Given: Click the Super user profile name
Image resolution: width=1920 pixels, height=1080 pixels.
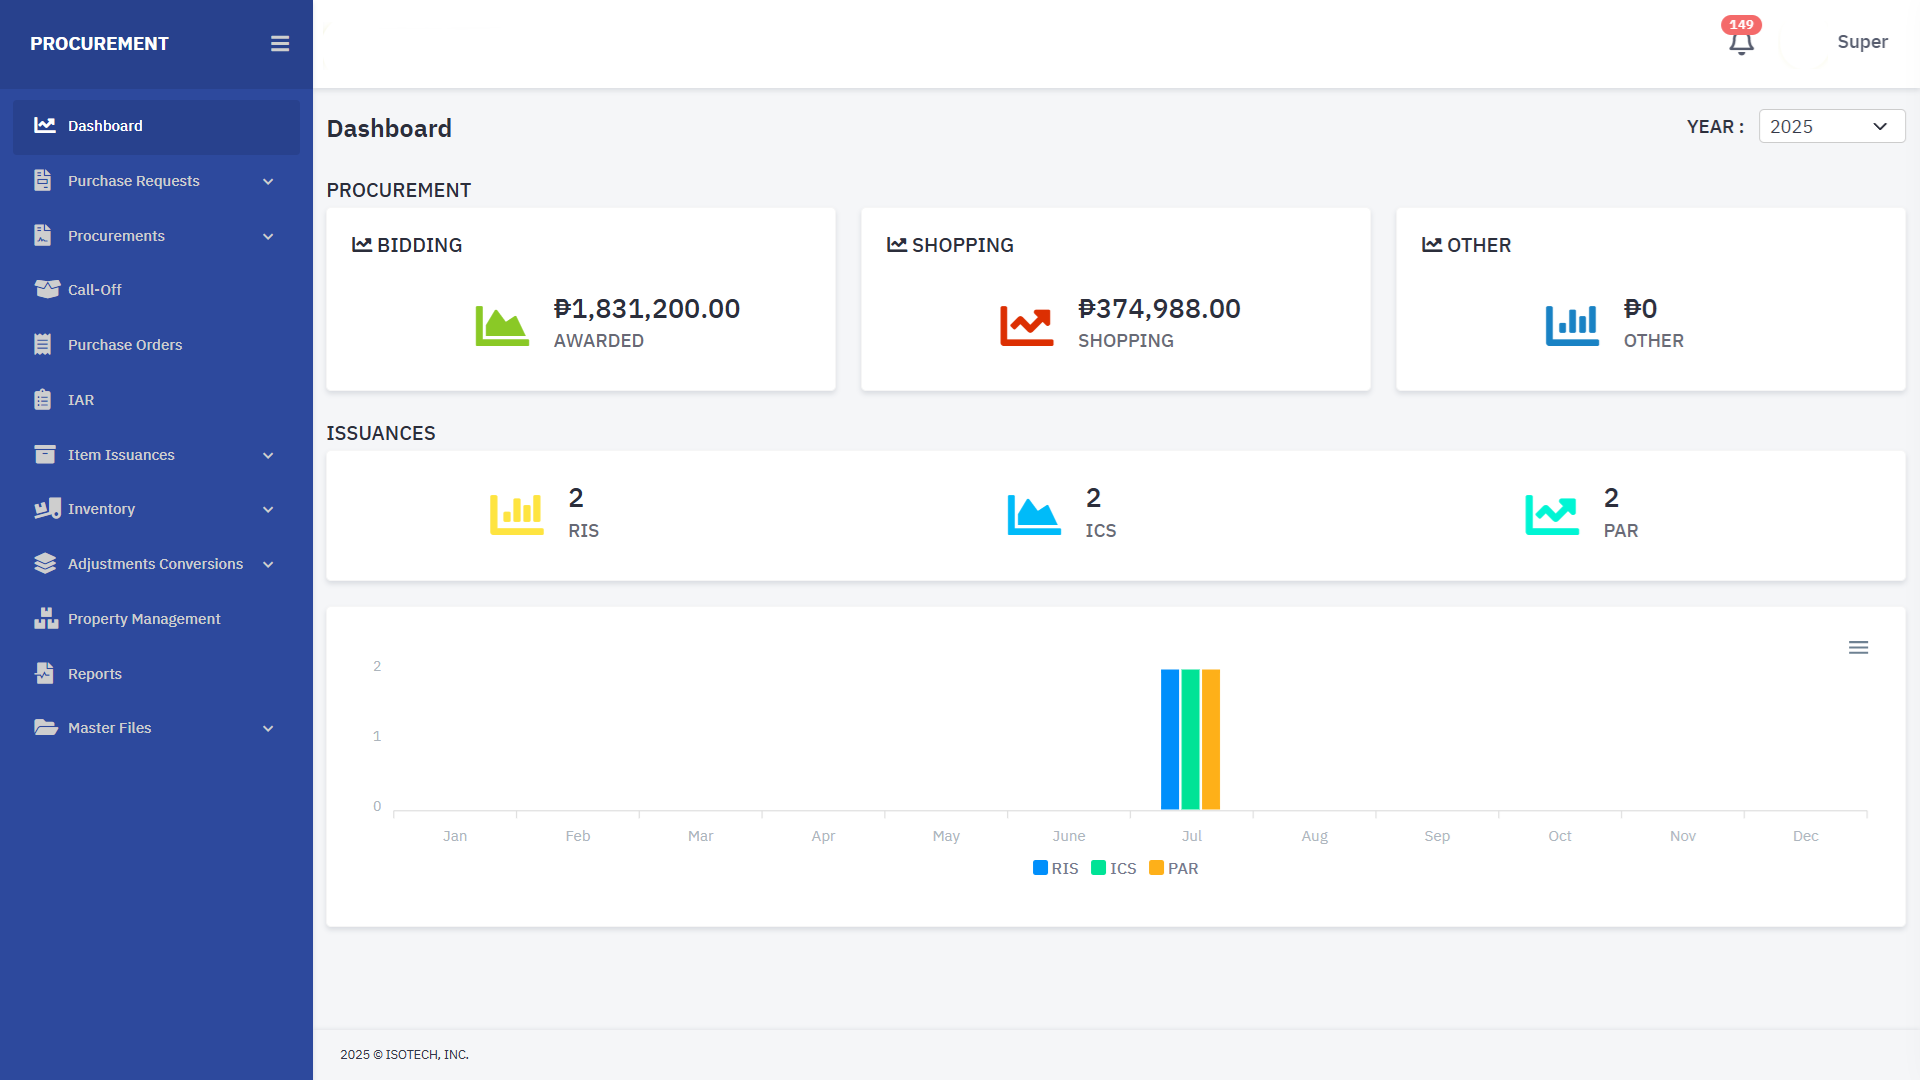Looking at the screenshot, I should tap(1862, 42).
